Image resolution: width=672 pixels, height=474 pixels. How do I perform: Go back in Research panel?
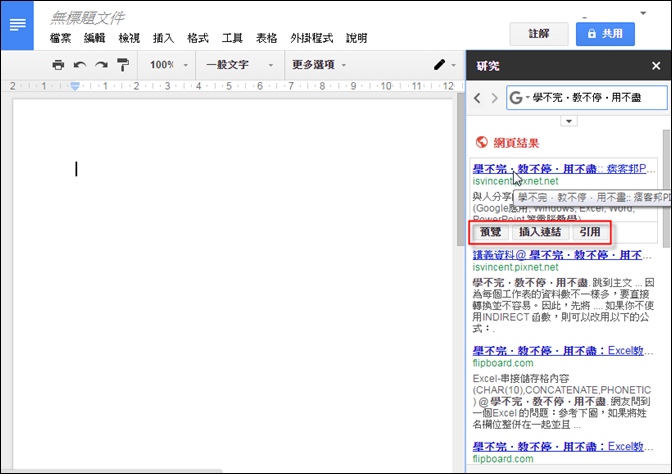[477, 98]
